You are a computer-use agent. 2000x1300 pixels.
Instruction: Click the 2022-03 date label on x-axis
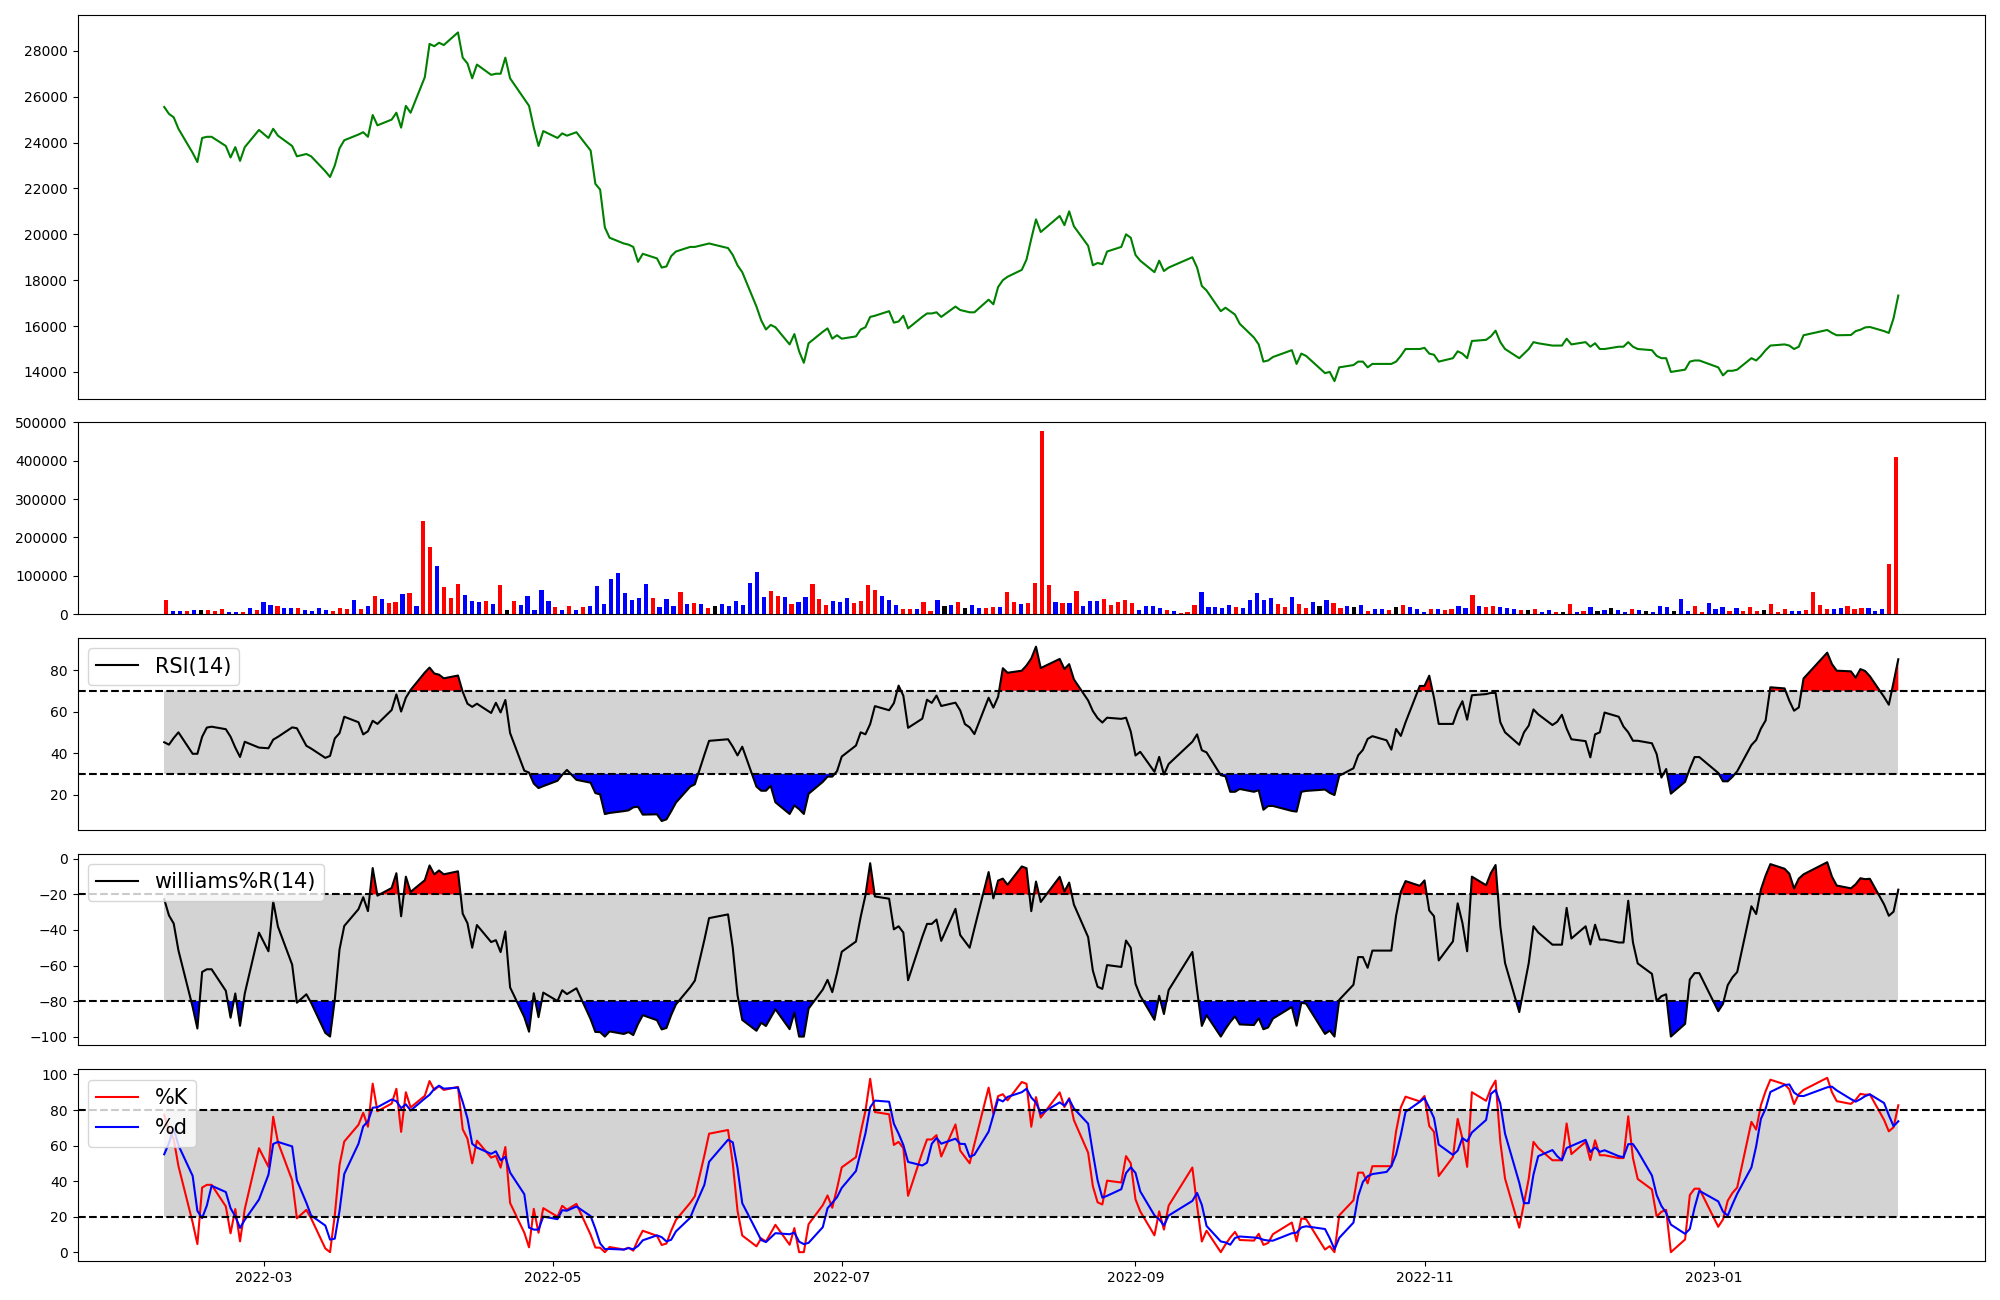click(264, 1277)
